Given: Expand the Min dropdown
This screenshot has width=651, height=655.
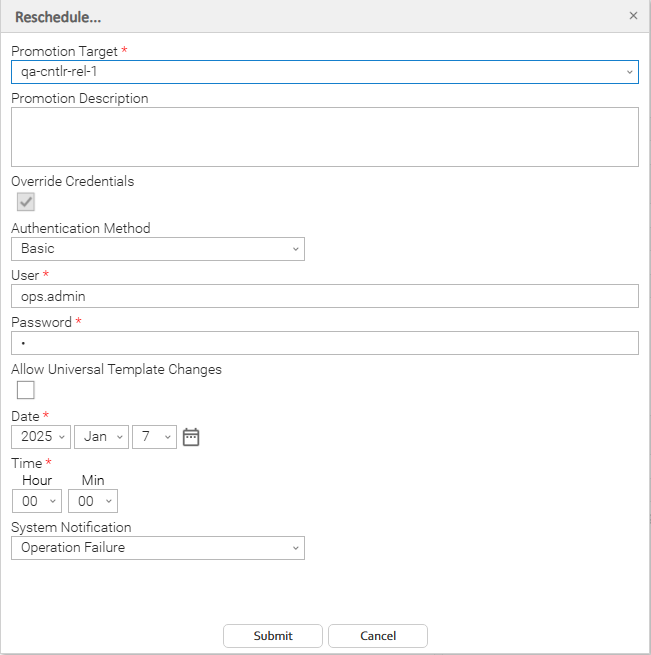Looking at the screenshot, I should coord(93,501).
